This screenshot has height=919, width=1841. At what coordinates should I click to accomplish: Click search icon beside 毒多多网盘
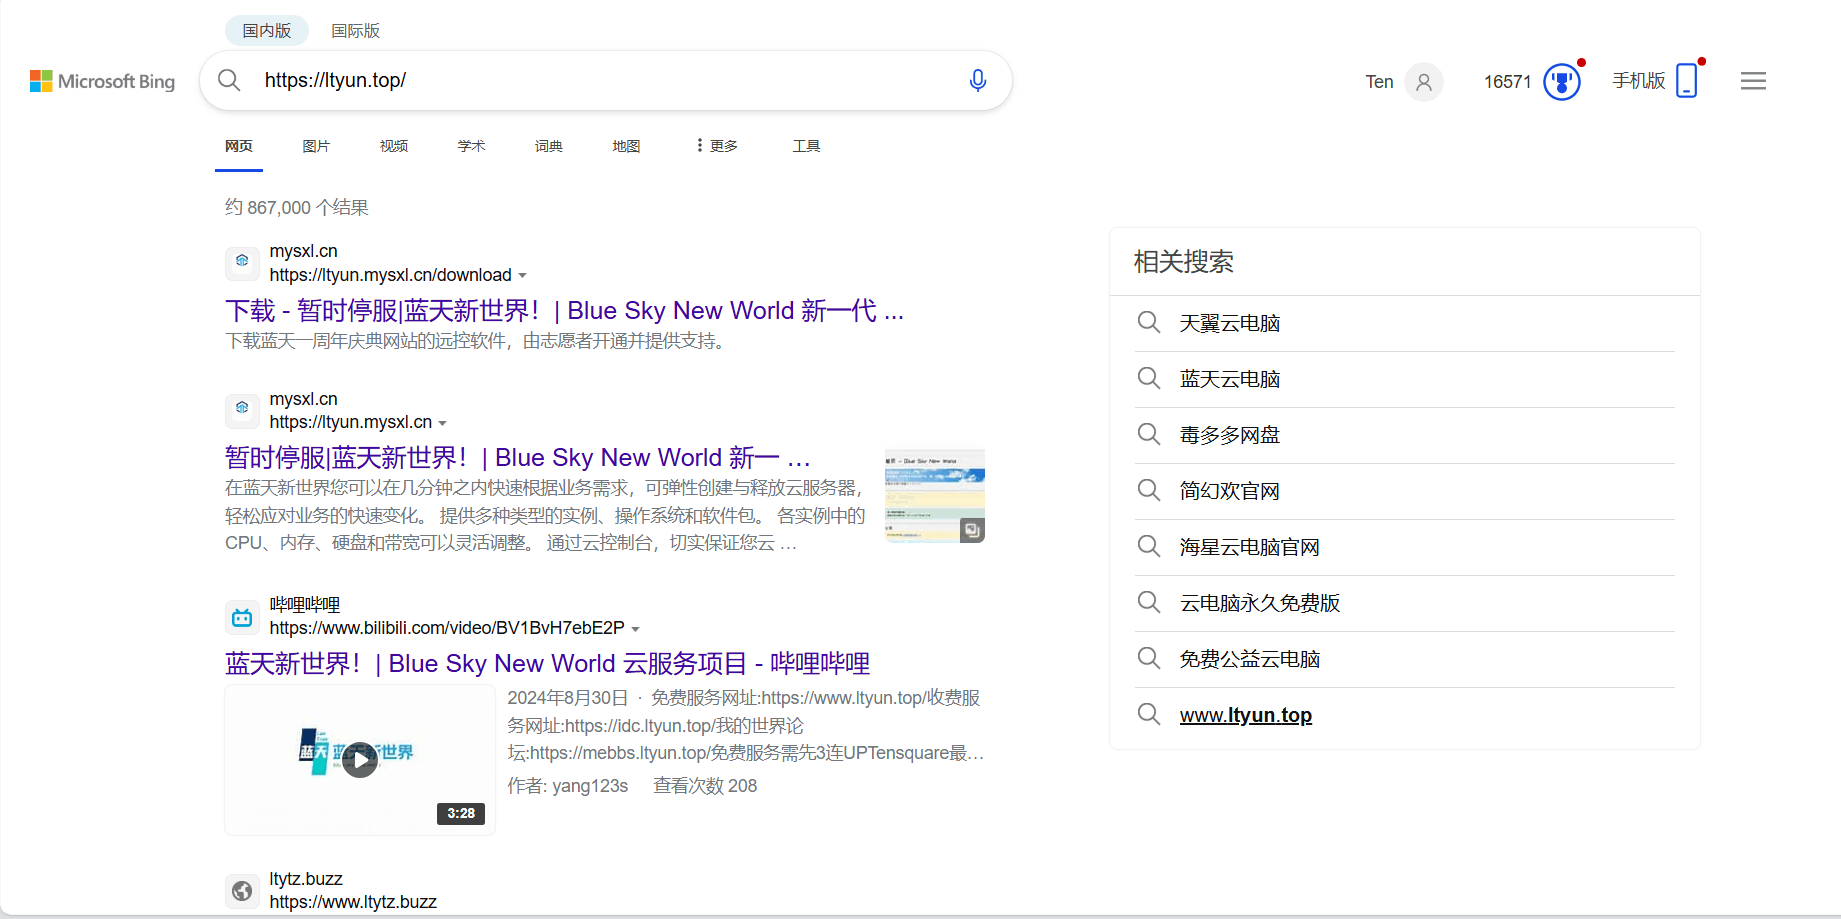[1149, 434]
